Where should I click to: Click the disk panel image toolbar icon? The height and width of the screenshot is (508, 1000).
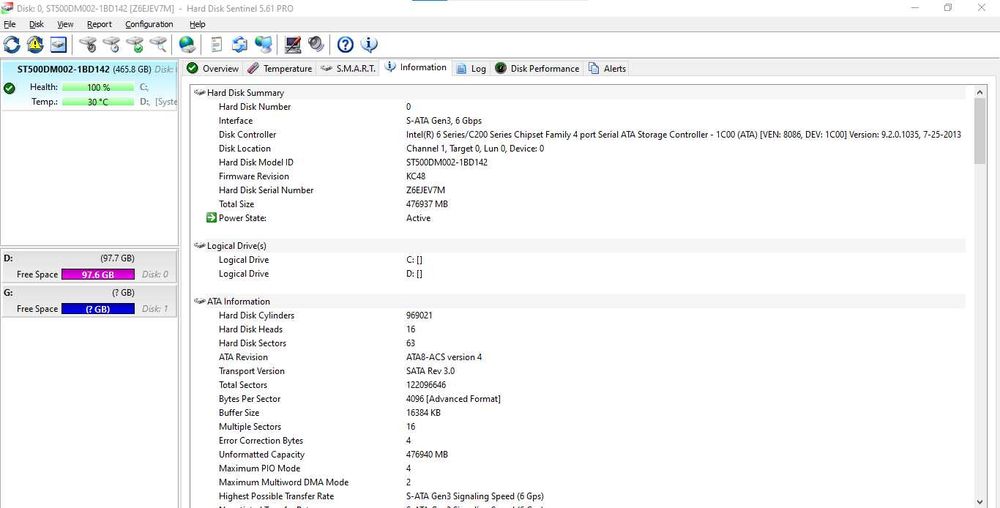click(x=58, y=45)
